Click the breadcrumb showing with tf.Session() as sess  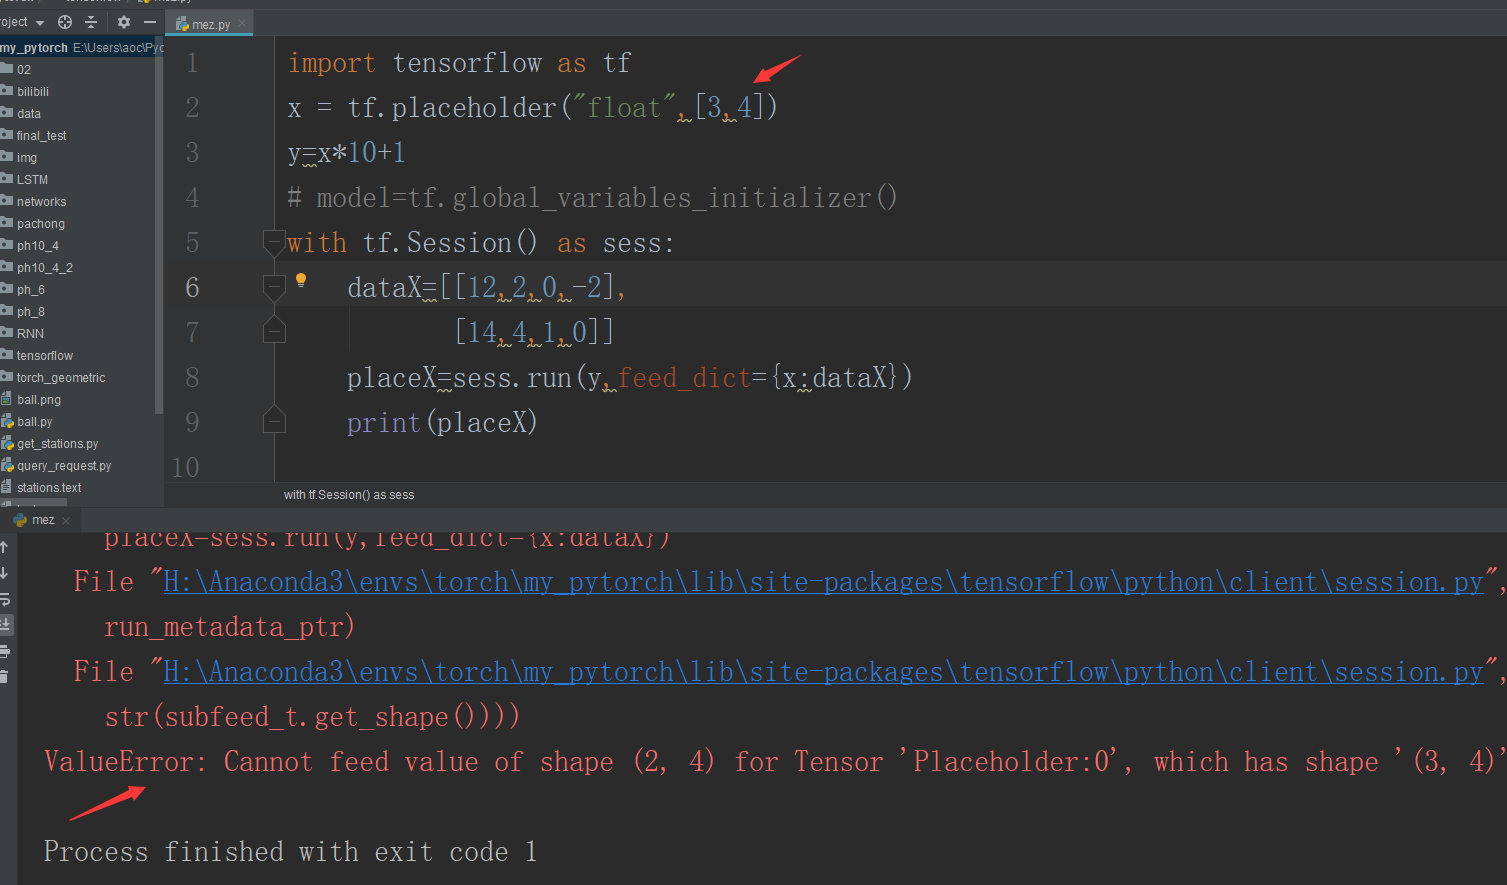[348, 494]
